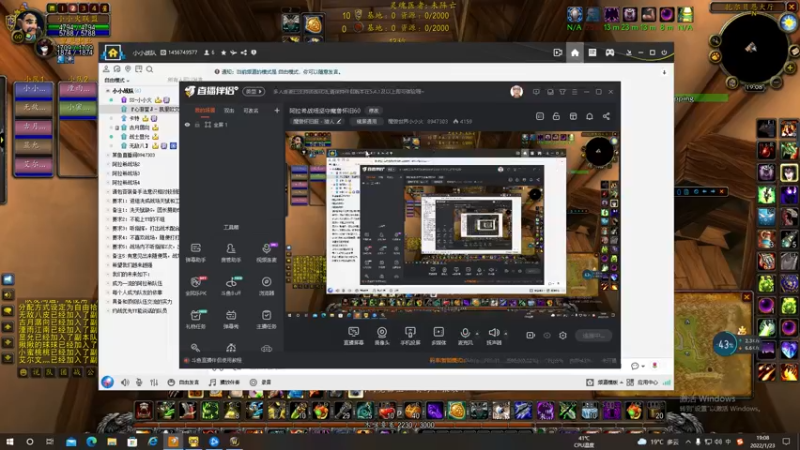The height and width of the screenshot is (450, 800).
Task: Add a 手机投屏 phone cast source
Action: click(410, 336)
